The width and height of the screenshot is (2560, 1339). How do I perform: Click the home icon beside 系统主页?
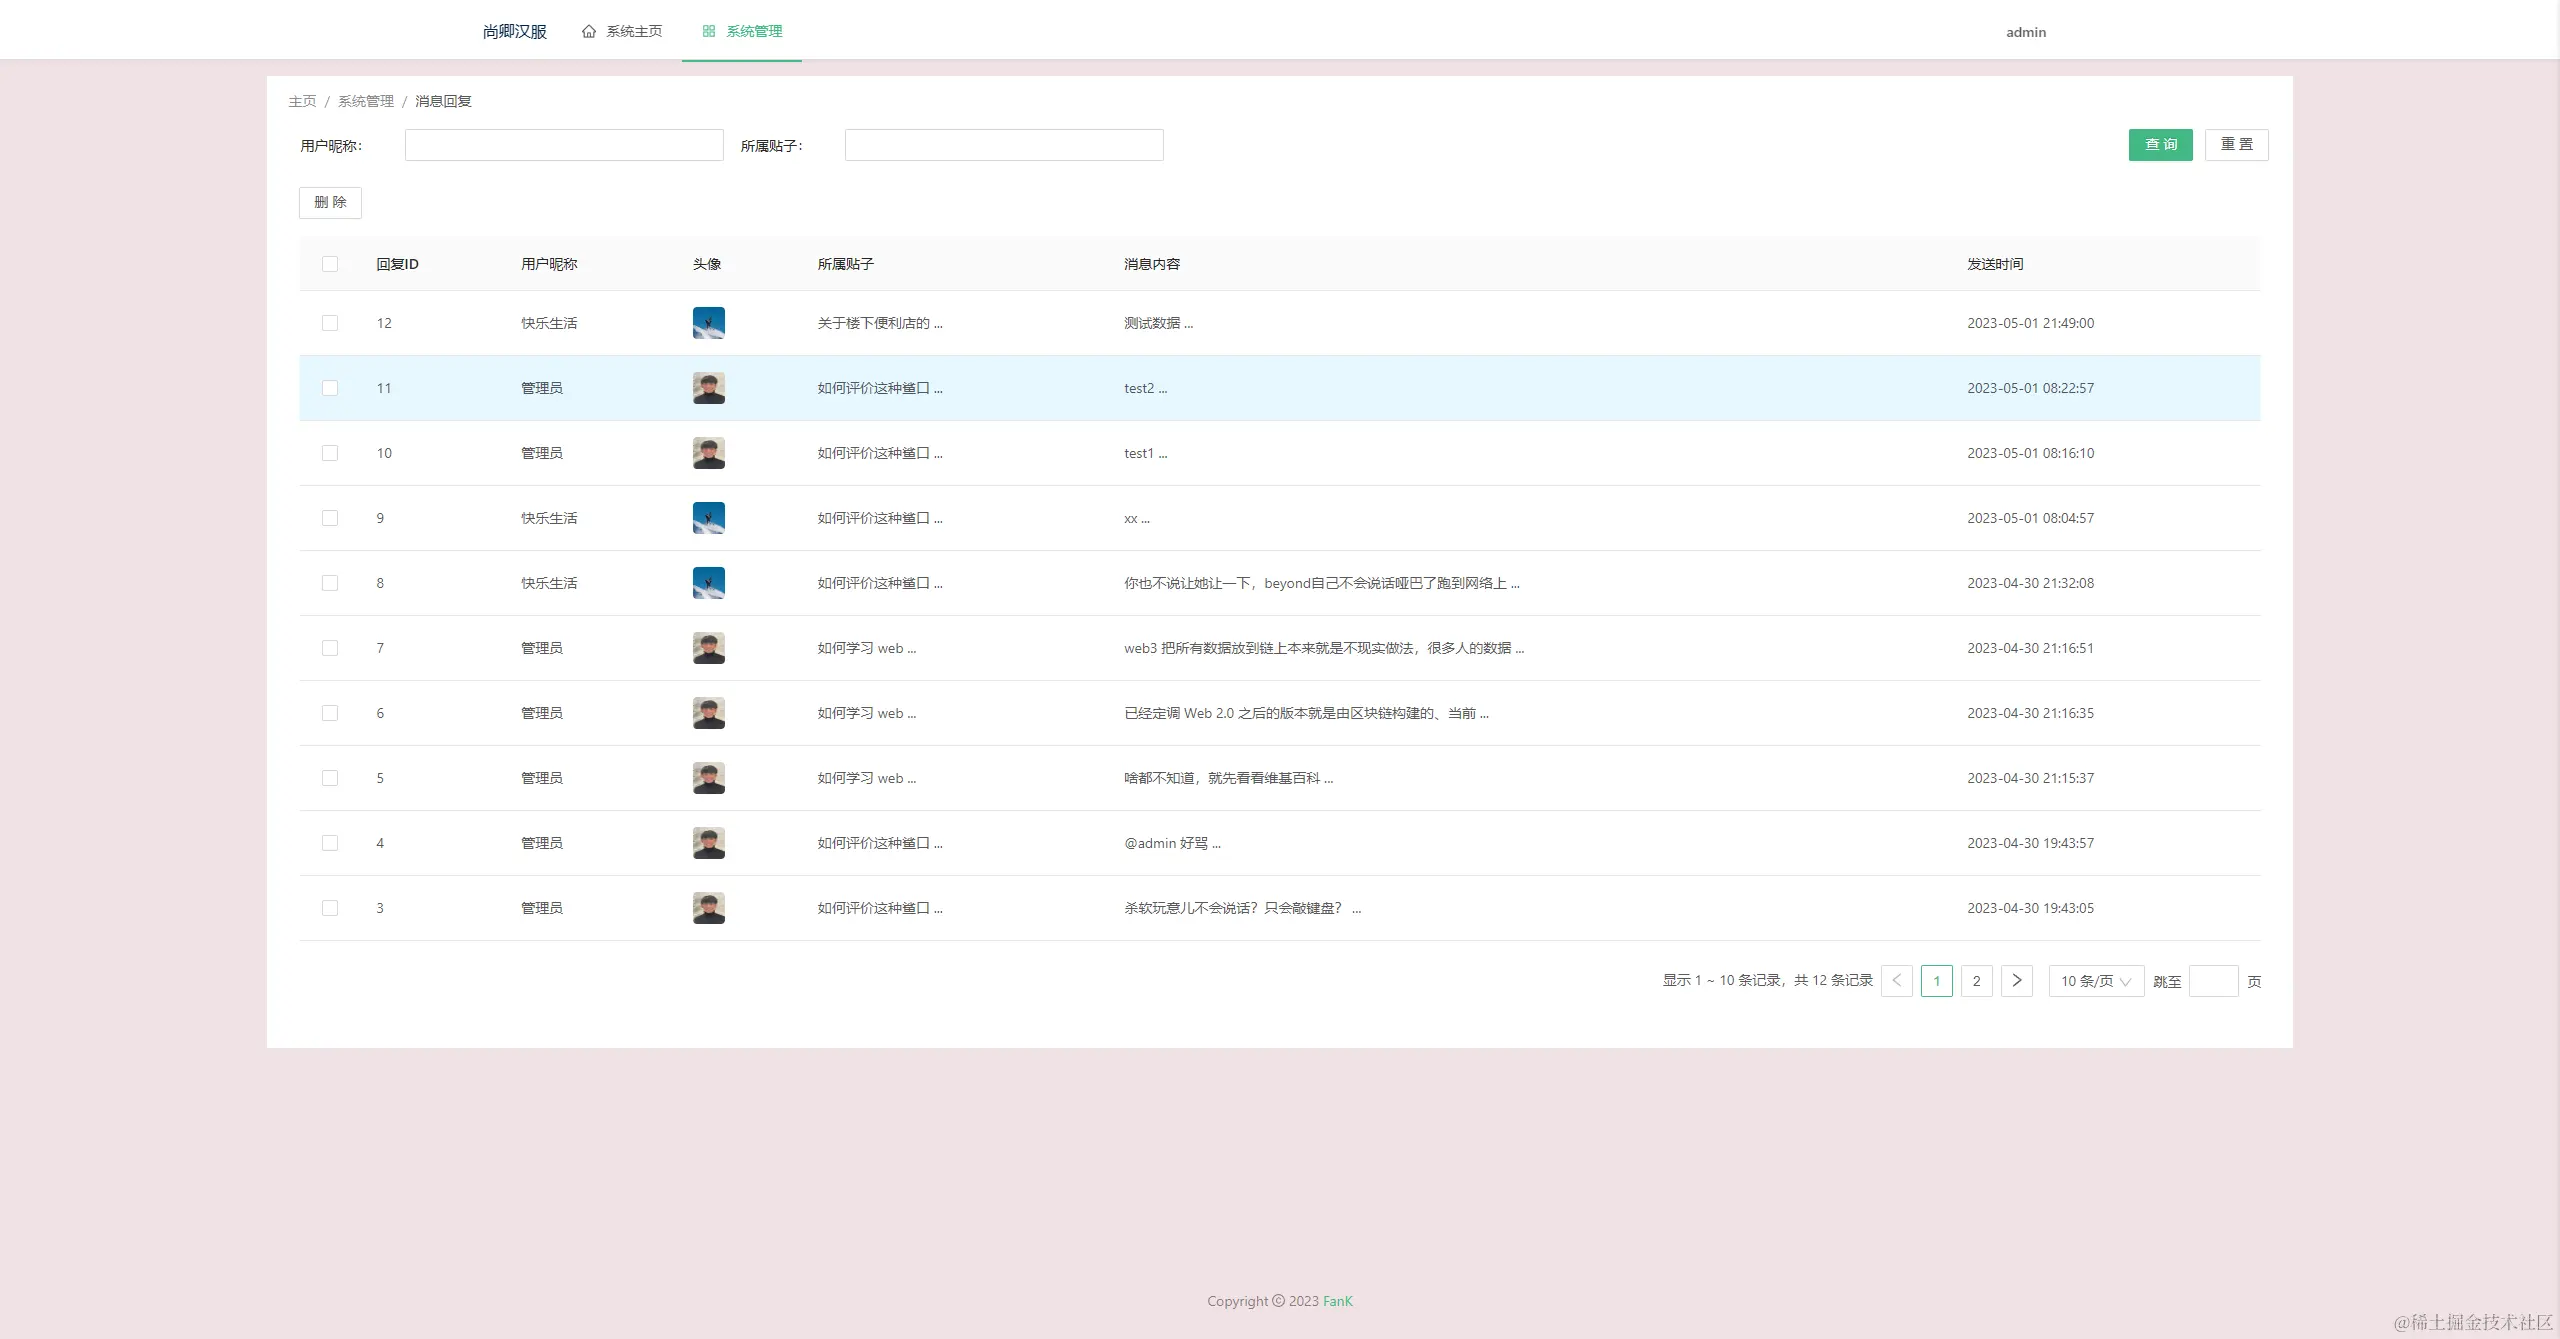[x=589, y=32]
